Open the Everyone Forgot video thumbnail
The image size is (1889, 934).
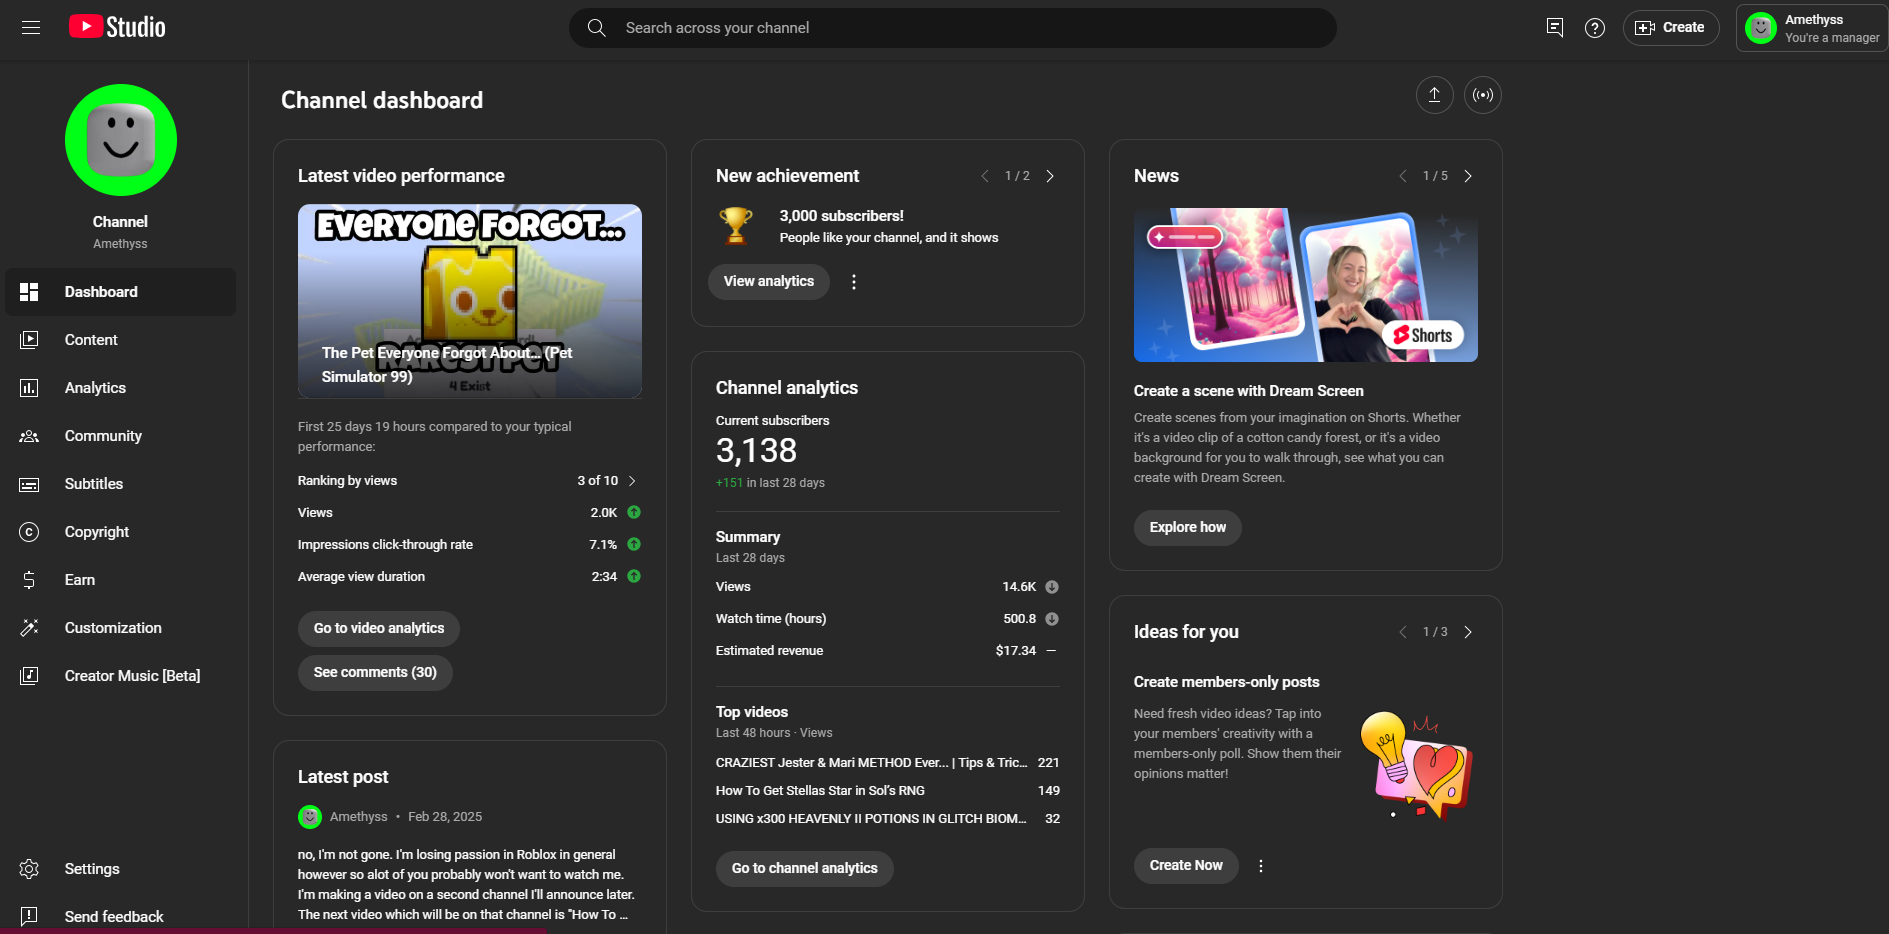point(470,301)
